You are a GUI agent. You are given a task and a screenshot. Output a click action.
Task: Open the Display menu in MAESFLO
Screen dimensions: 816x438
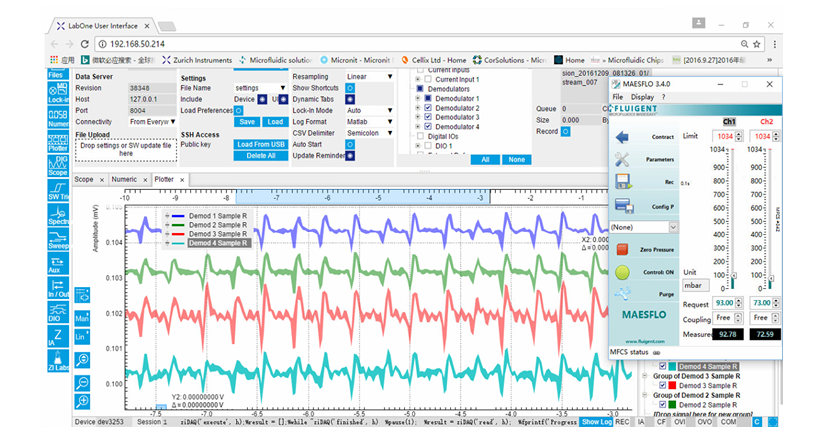pos(644,97)
